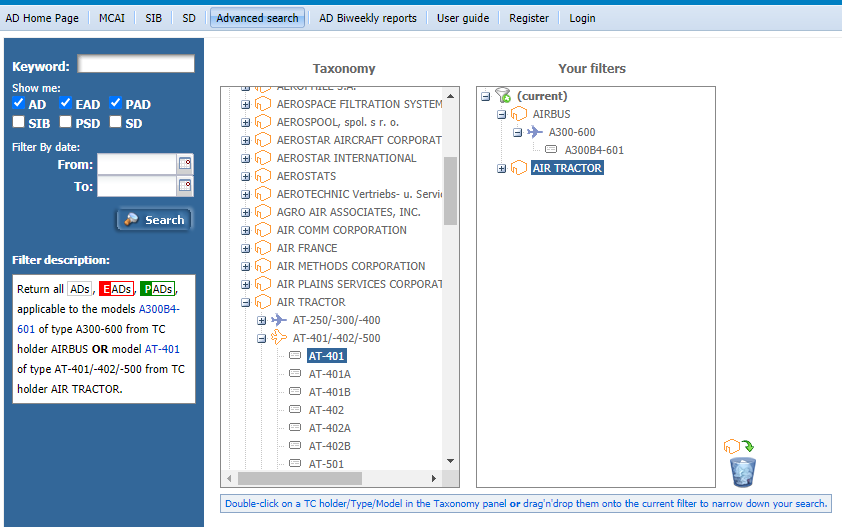Click the AIRBUS holder icon in Your filters
842x527 pixels.
519,114
